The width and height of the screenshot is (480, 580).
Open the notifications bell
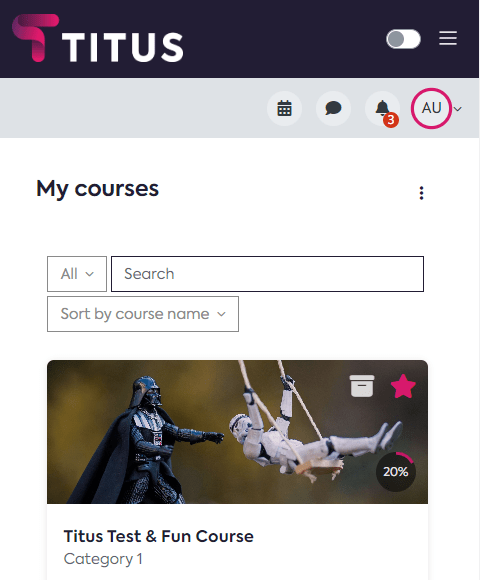coord(382,108)
